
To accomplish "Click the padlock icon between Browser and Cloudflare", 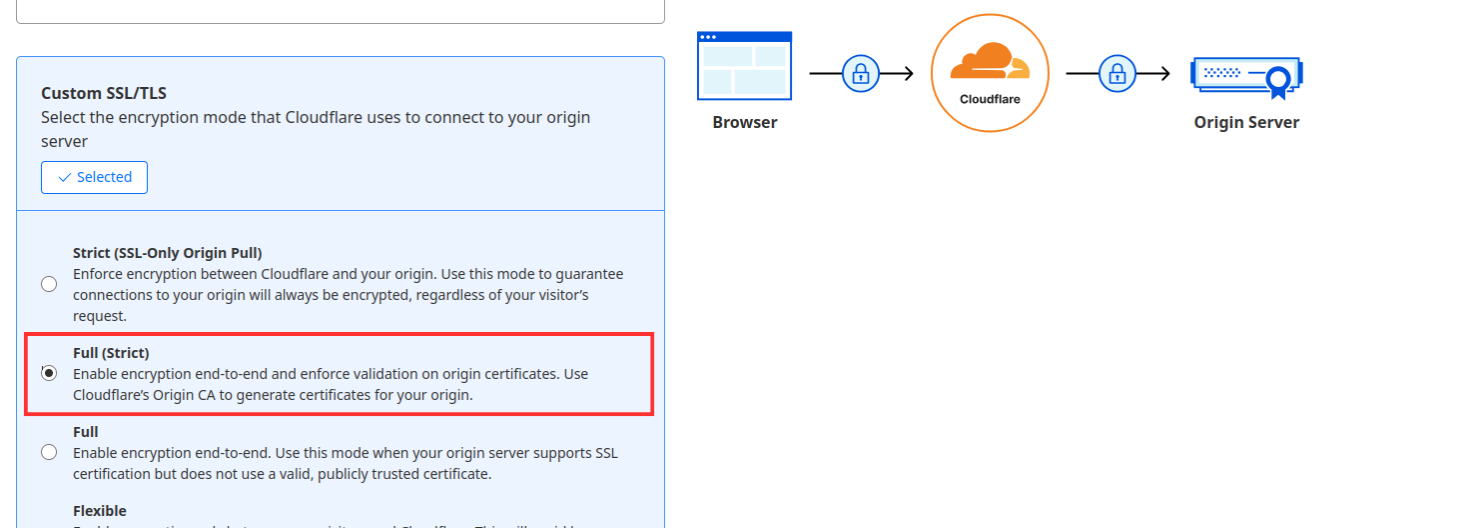I will click(x=860, y=73).
